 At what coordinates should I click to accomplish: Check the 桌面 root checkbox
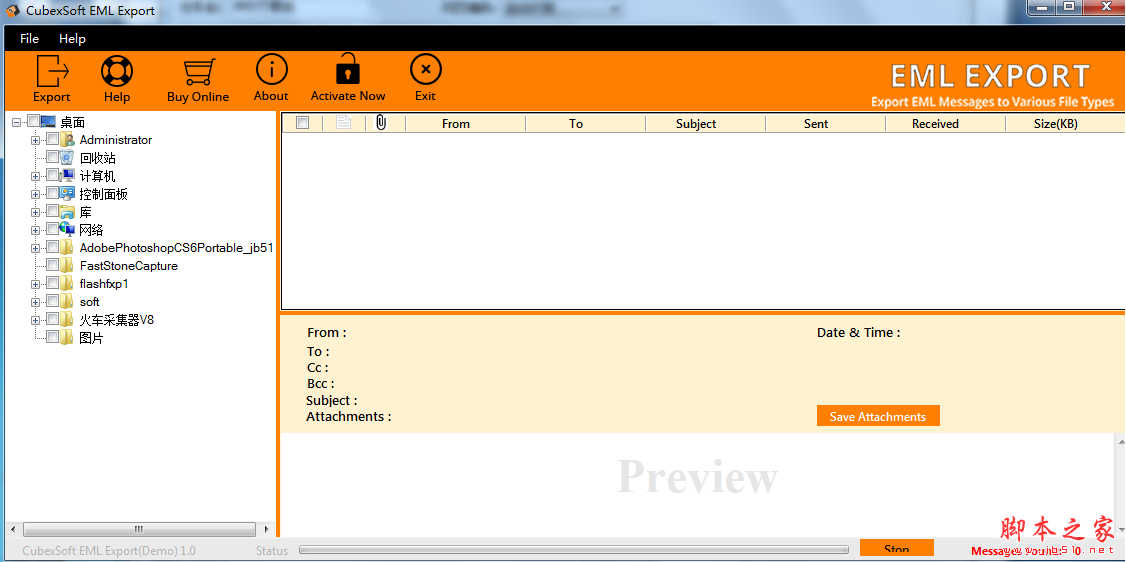(34, 121)
